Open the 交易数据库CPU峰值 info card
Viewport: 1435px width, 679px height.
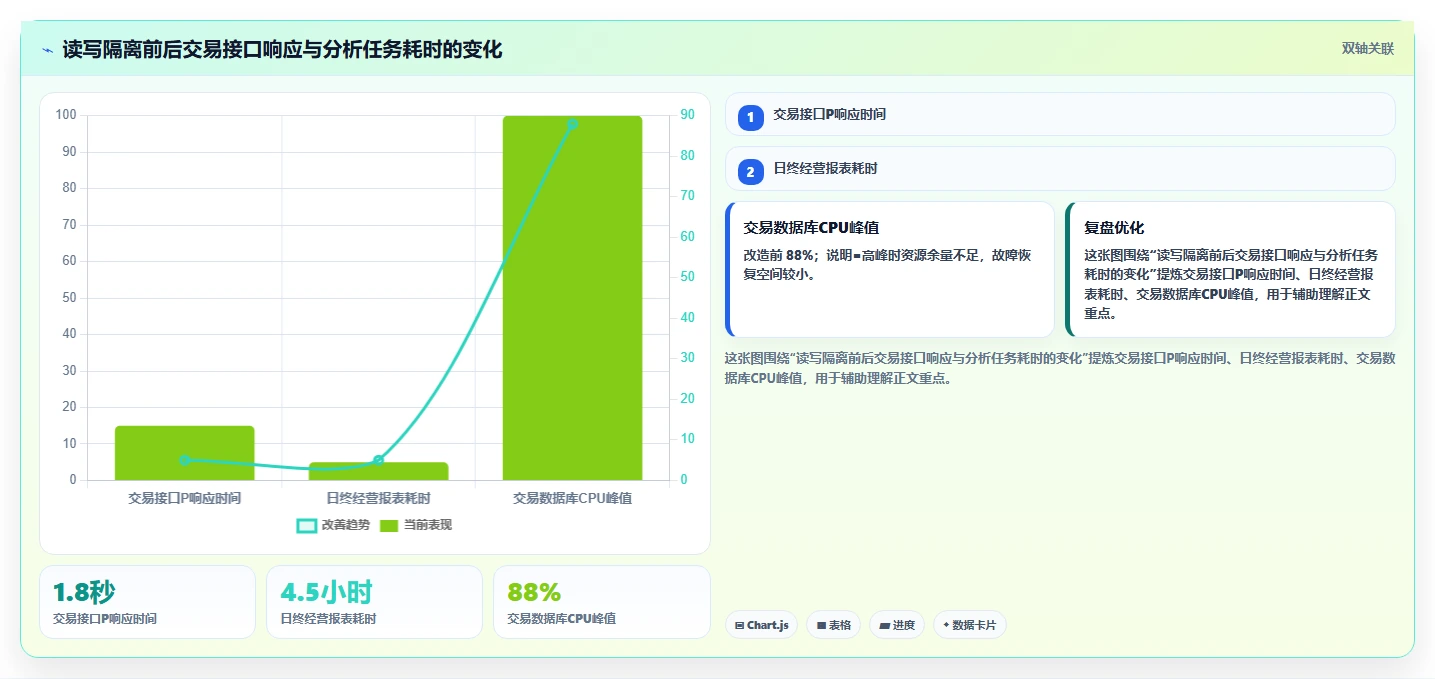tap(890, 270)
